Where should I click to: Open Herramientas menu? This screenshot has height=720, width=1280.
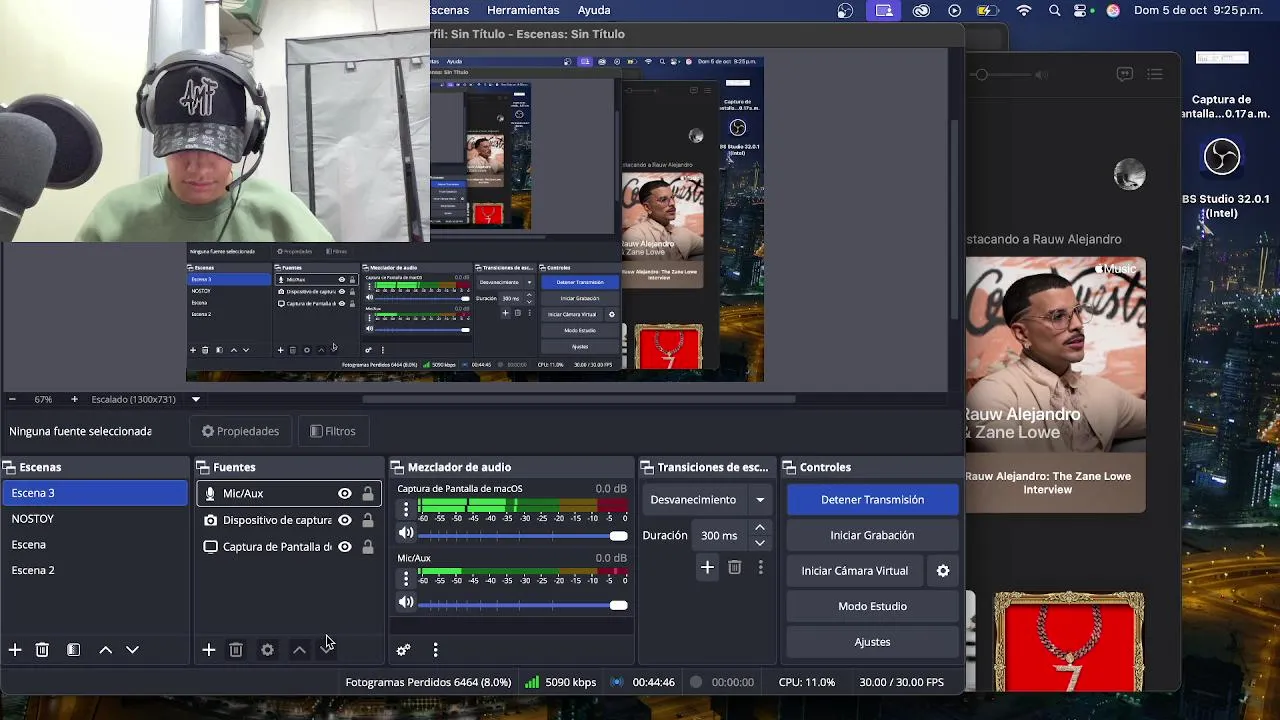[523, 10]
